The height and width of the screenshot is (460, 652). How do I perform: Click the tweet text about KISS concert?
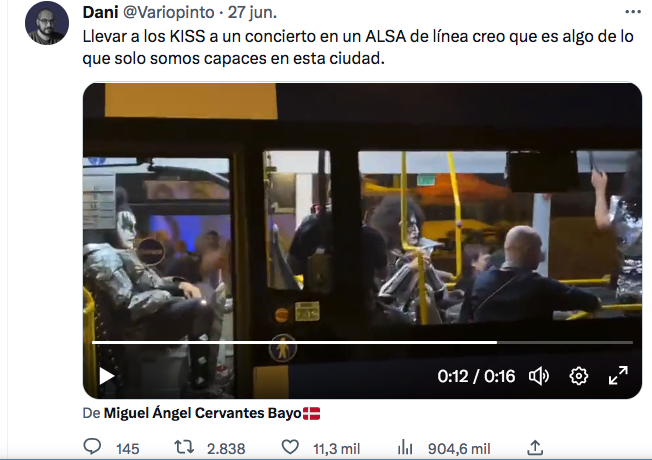(x=358, y=47)
